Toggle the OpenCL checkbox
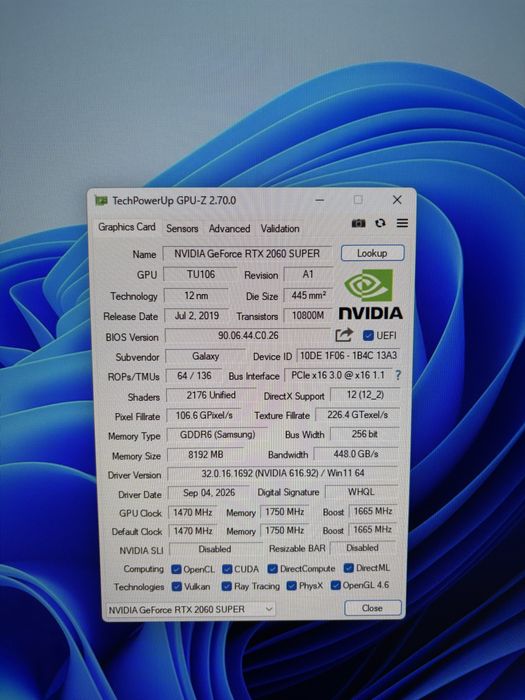525x700 pixels. [x=176, y=569]
